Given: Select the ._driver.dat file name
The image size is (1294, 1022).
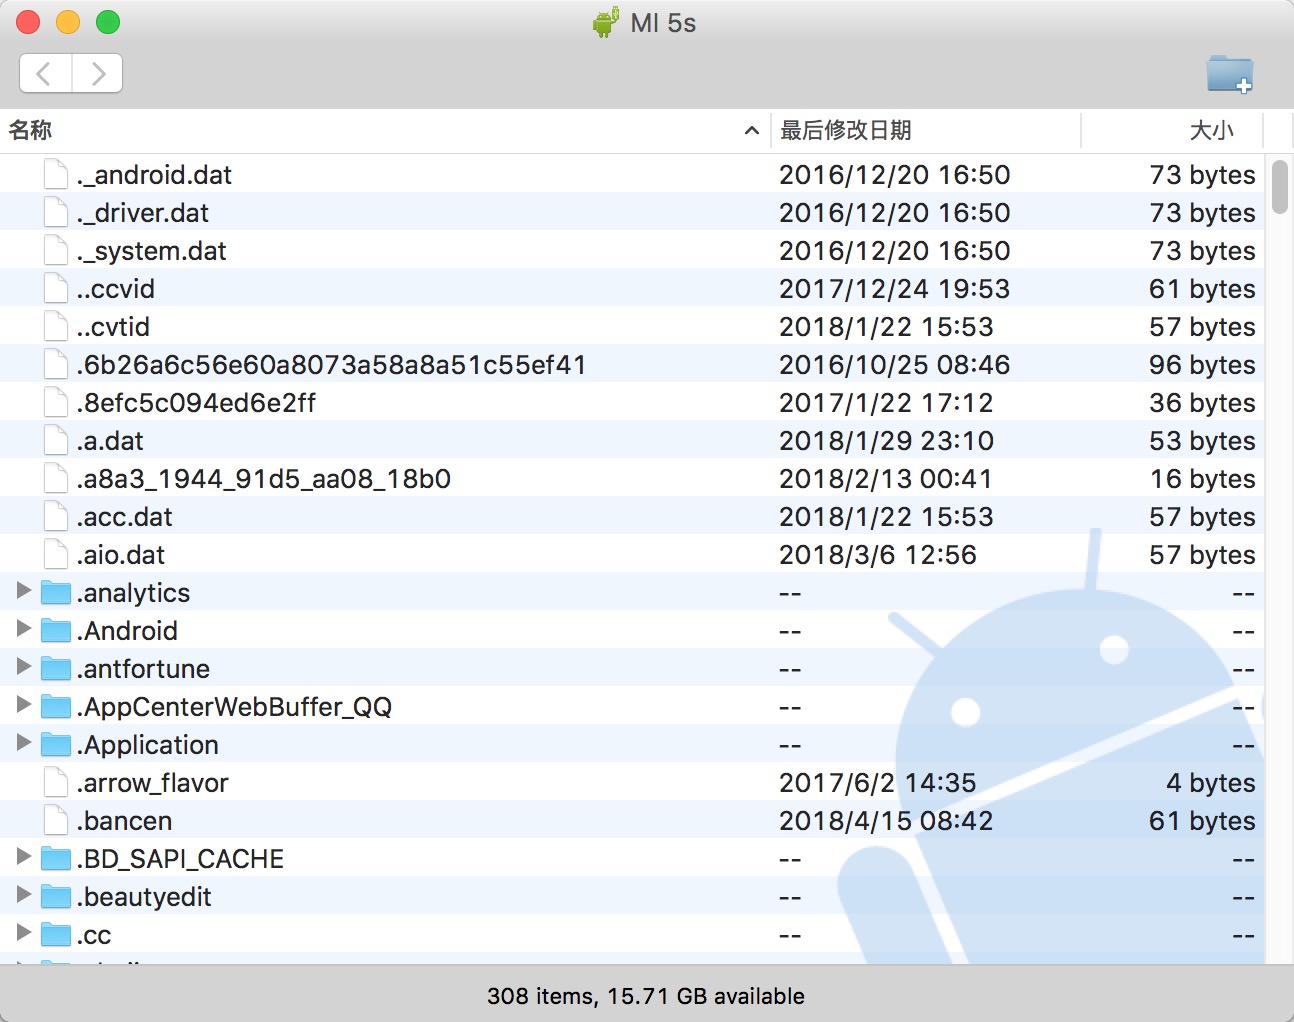Looking at the screenshot, I should coord(143,213).
